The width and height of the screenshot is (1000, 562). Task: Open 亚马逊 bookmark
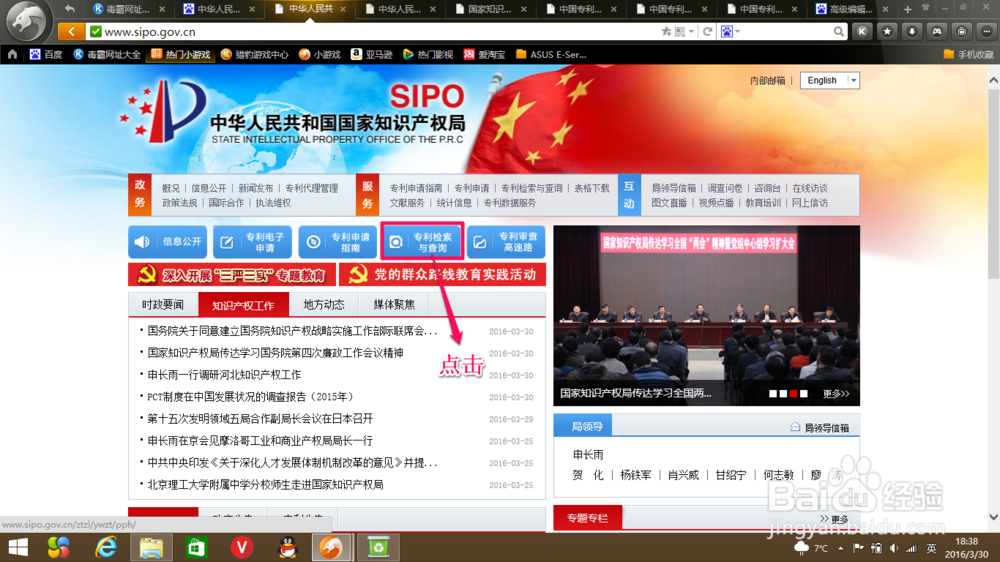(372, 54)
